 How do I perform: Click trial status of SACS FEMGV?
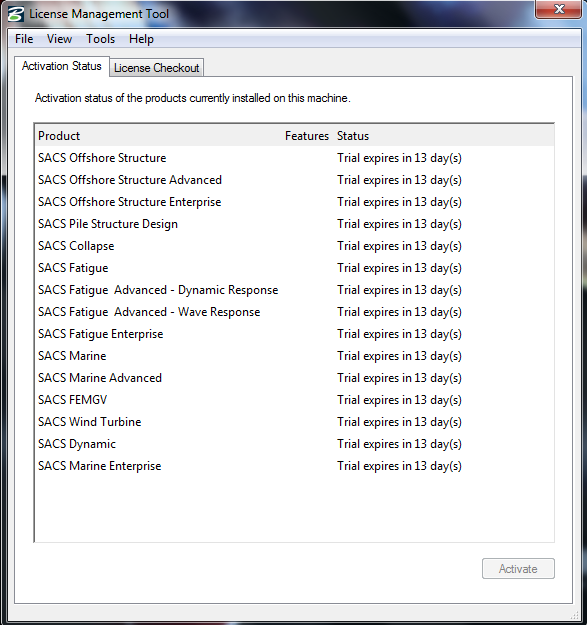pyautogui.click(x=399, y=400)
